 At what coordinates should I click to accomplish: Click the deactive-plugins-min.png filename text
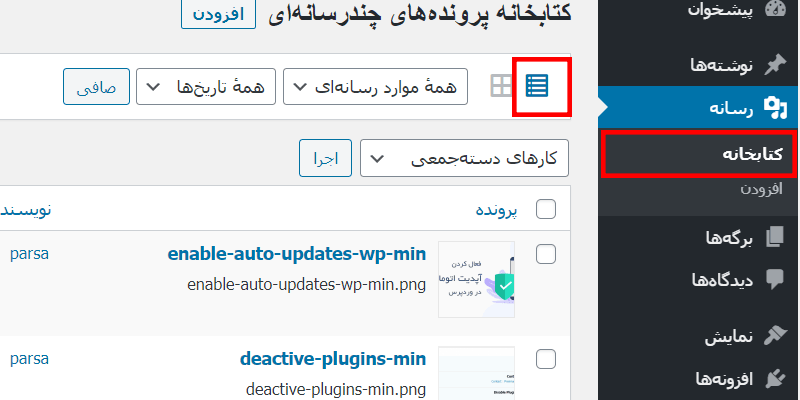point(336,390)
